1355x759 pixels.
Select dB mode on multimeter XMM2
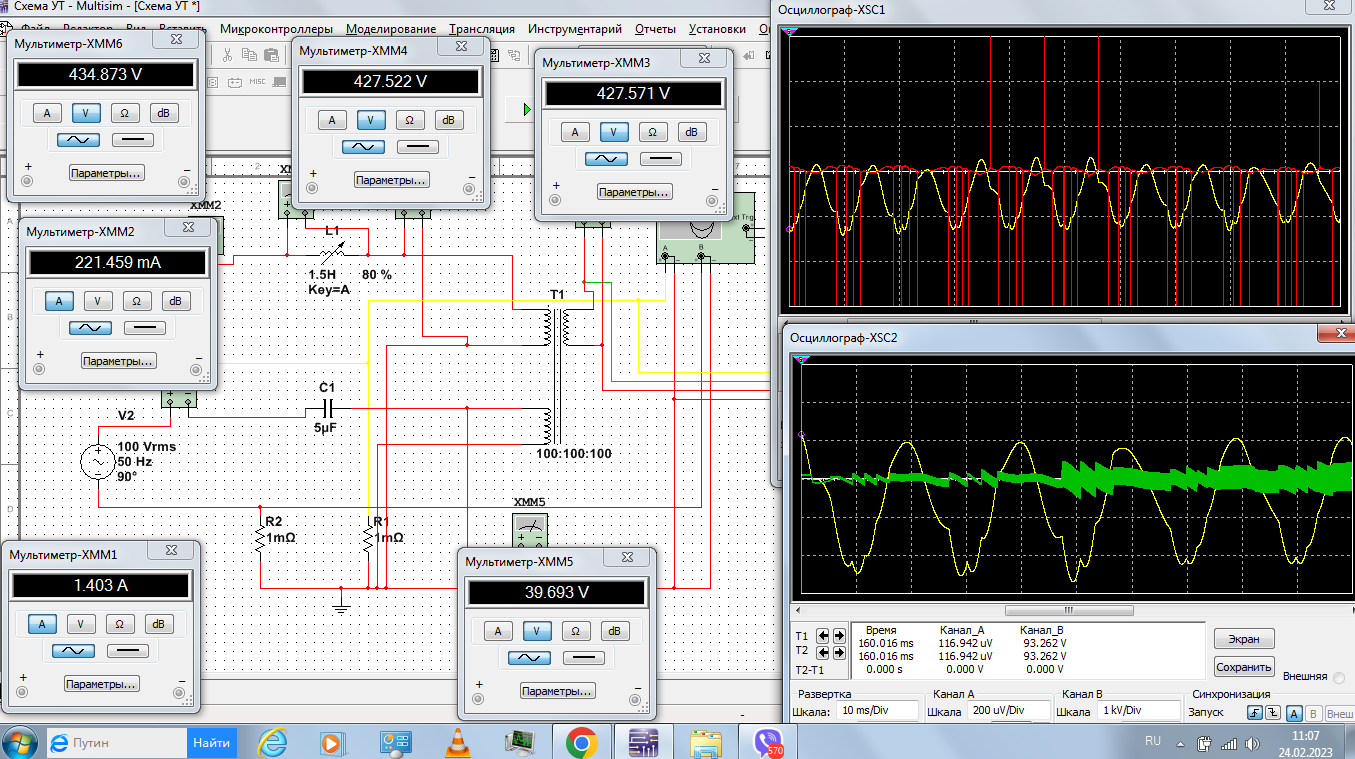pyautogui.click(x=176, y=301)
